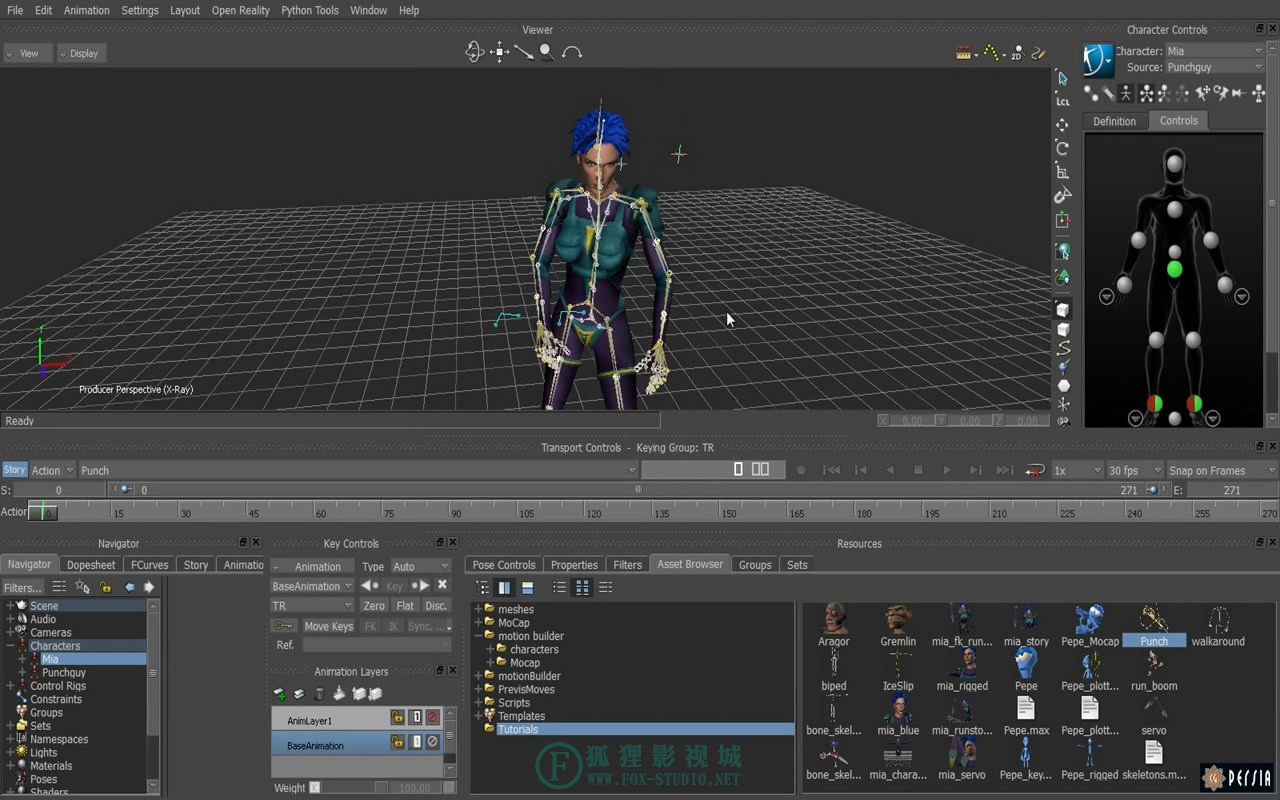Choose the arrow selection tool in viewer sidebar
The image size is (1280, 800).
coord(1062,78)
